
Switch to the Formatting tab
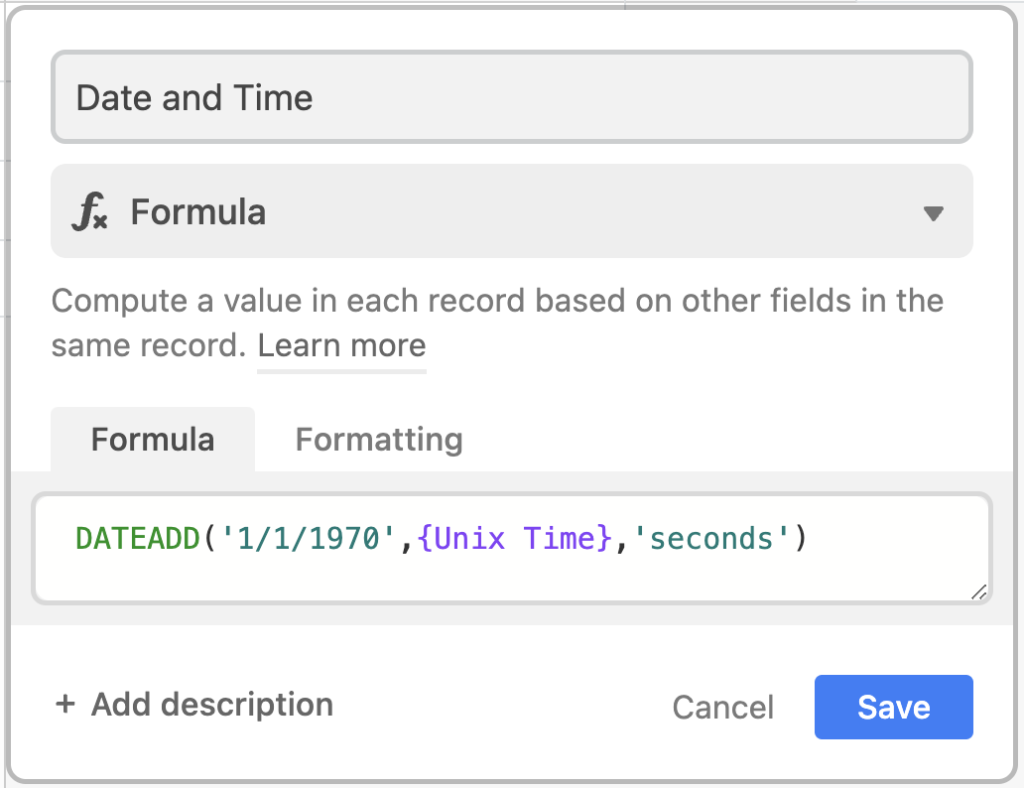coord(378,439)
